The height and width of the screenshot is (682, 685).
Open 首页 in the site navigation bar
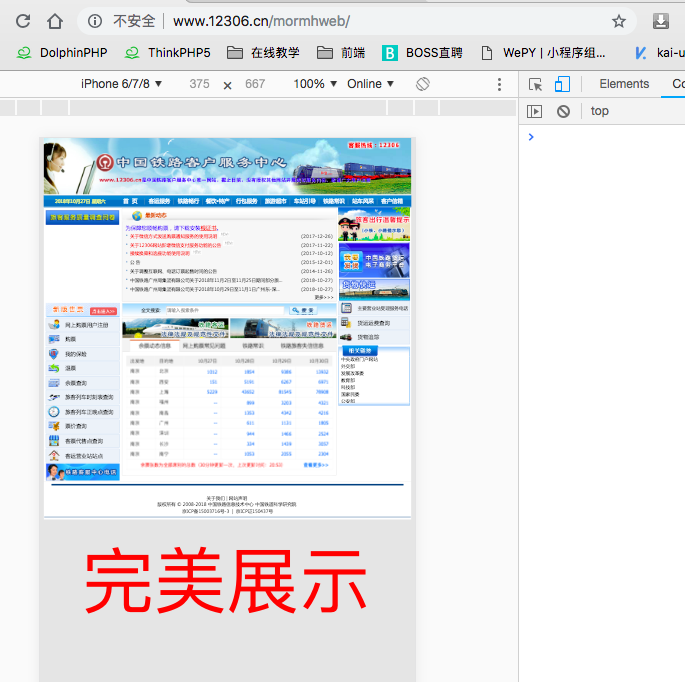click(130, 201)
